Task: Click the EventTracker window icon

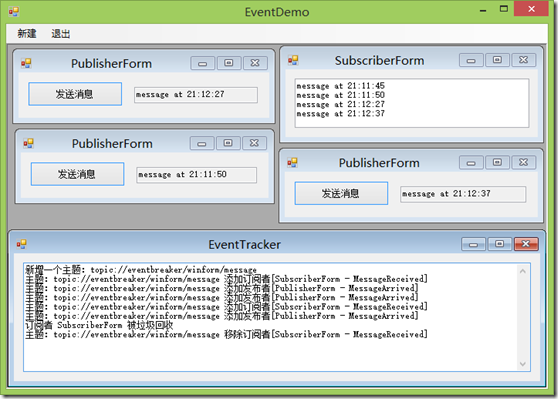Action: click(21, 244)
